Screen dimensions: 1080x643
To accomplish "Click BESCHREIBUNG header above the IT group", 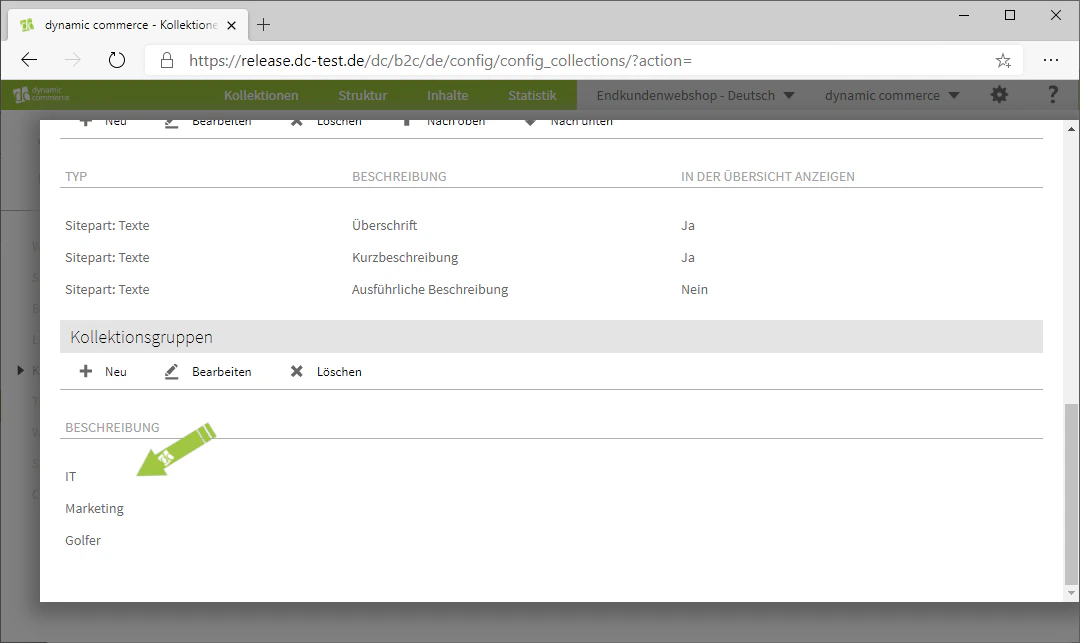I will tap(112, 428).
